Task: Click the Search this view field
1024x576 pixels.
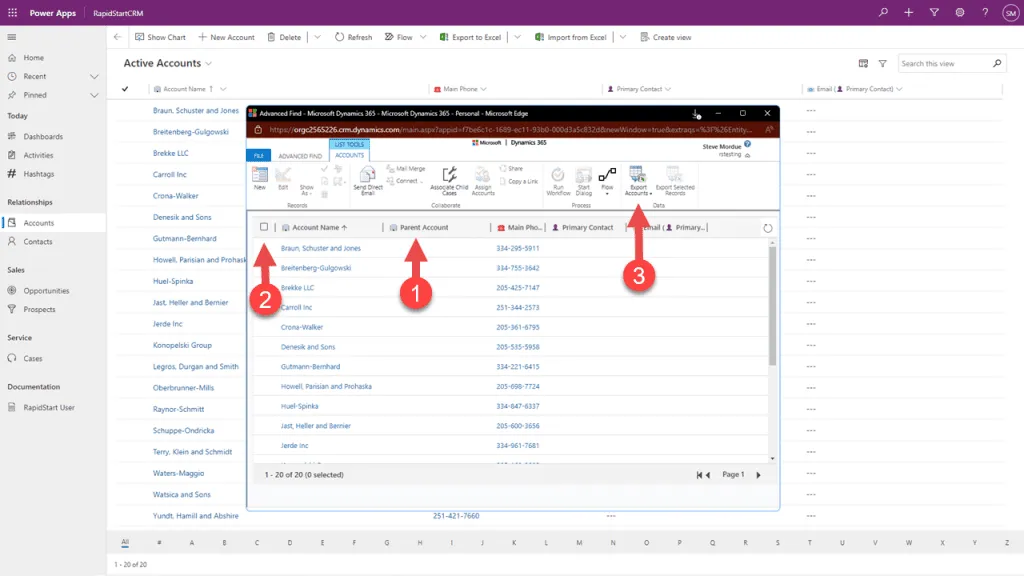Action: pyautogui.click(x=945, y=64)
